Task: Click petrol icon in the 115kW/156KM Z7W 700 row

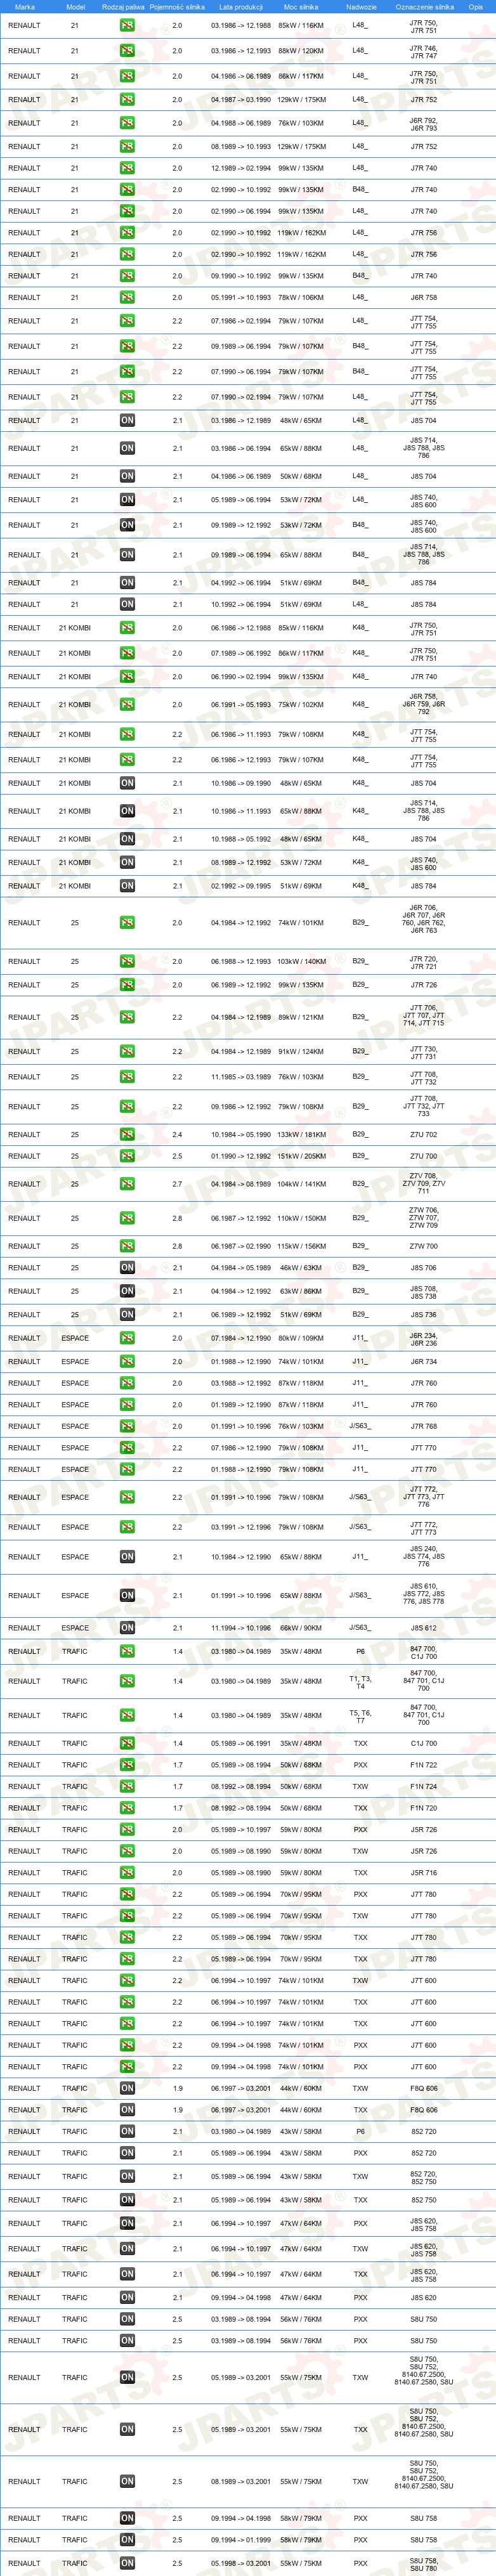Action: point(127,1246)
